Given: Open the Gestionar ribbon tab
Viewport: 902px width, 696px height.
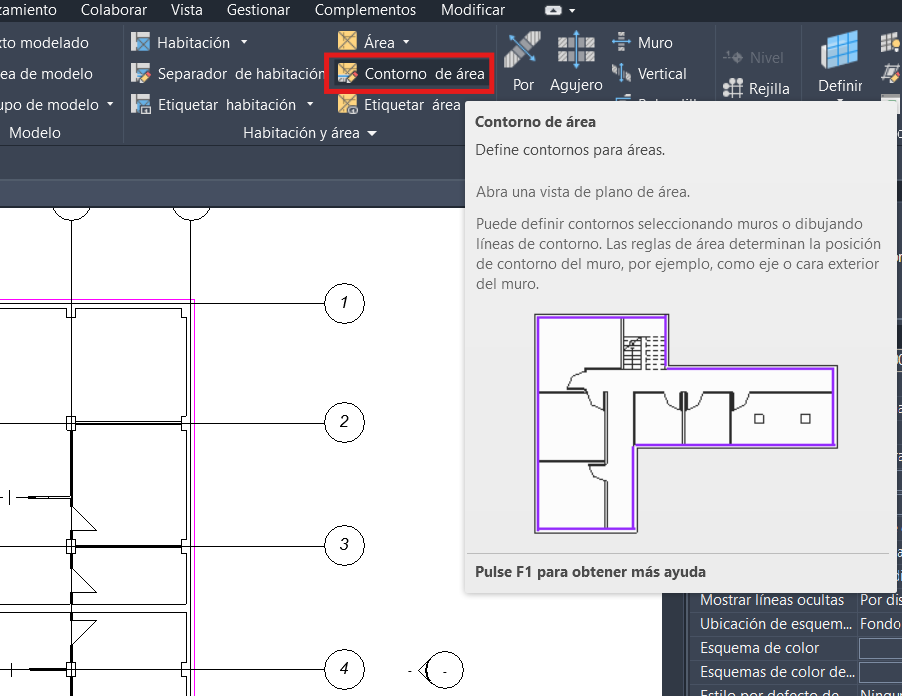Looking at the screenshot, I should click(x=259, y=10).
